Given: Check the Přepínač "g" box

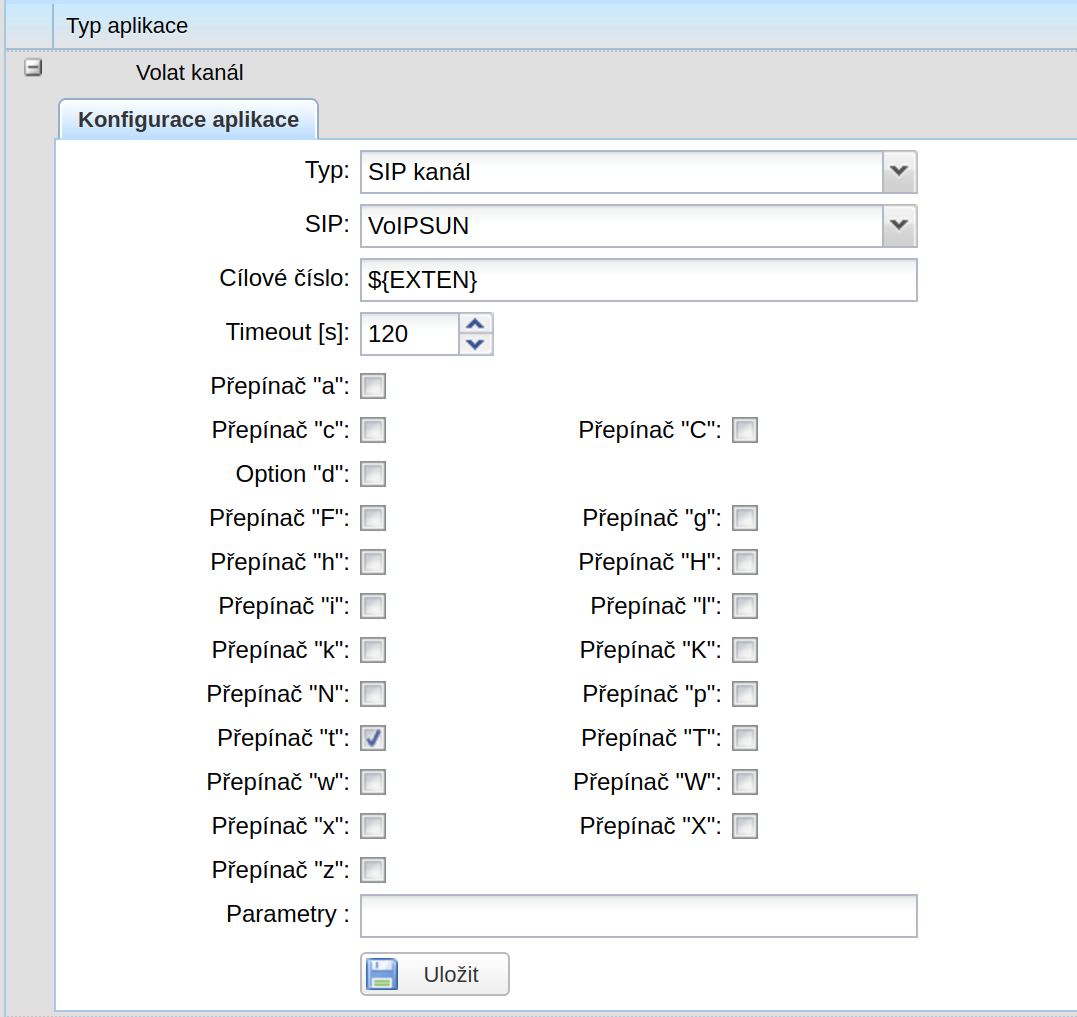Looking at the screenshot, I should click(745, 518).
